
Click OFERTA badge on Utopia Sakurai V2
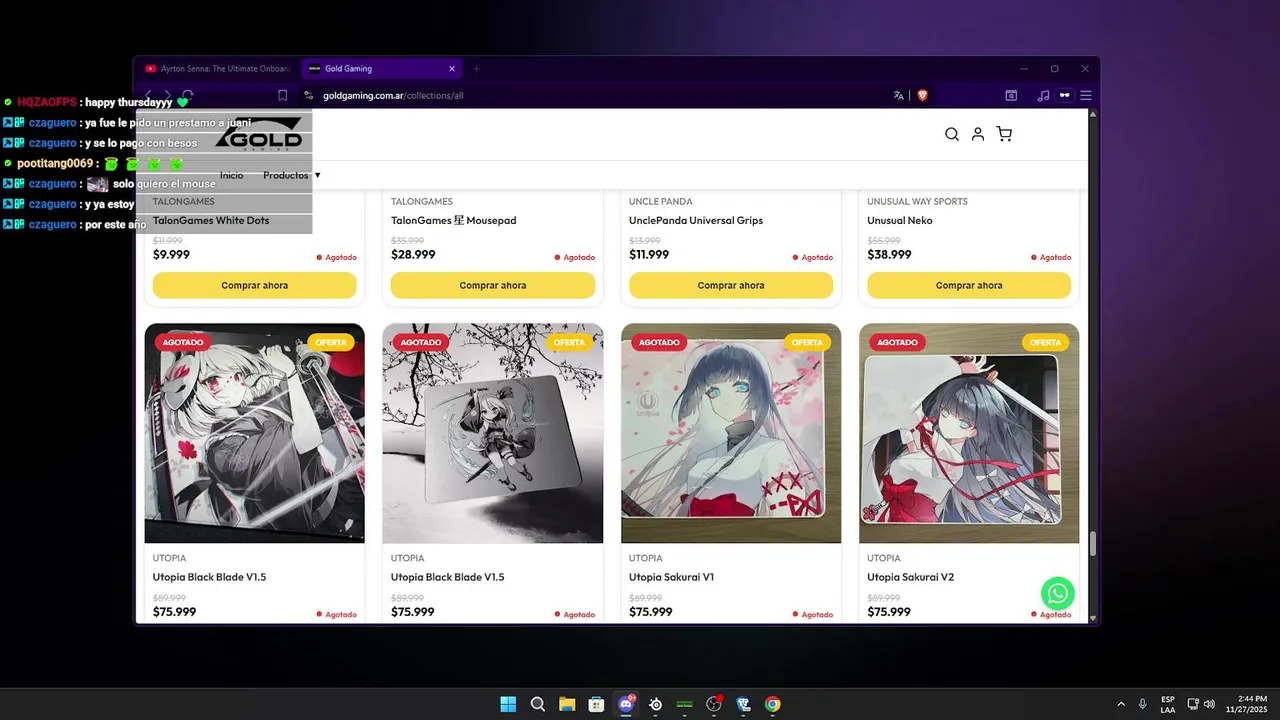click(1045, 342)
